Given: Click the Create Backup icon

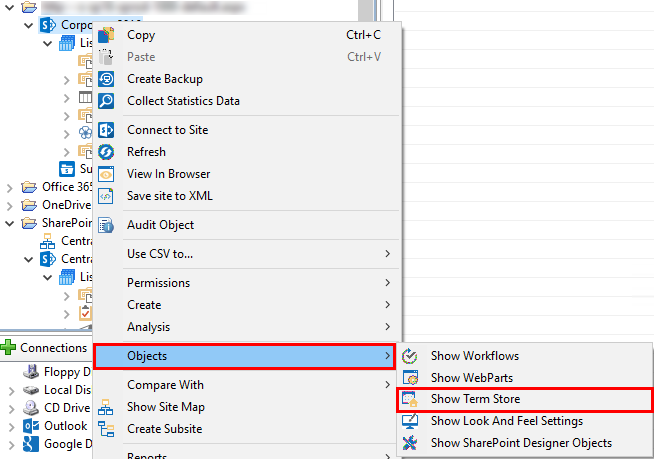Looking at the screenshot, I should coord(106,79).
